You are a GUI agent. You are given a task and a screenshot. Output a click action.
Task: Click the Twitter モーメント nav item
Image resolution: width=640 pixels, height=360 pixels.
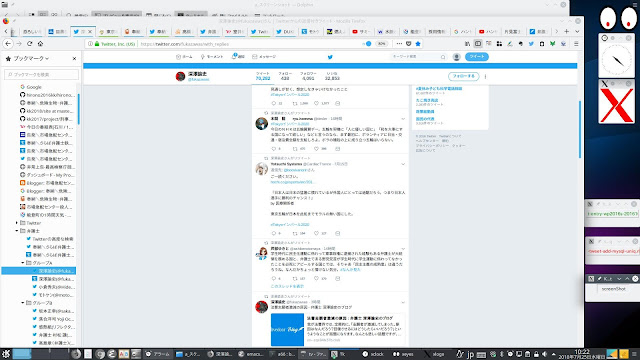[x=212, y=57]
